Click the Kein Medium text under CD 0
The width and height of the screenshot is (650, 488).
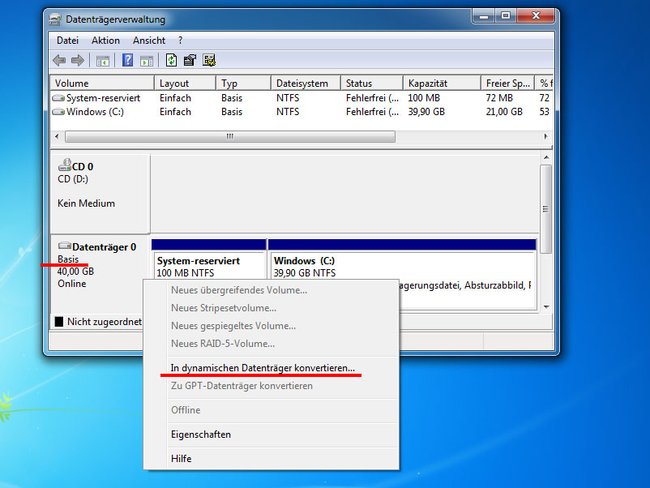tap(86, 204)
